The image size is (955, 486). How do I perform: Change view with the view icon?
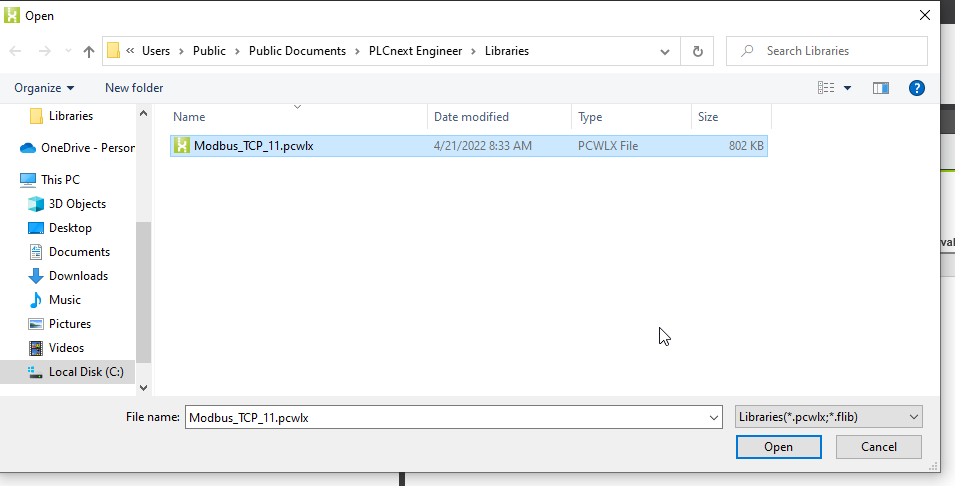pos(826,88)
